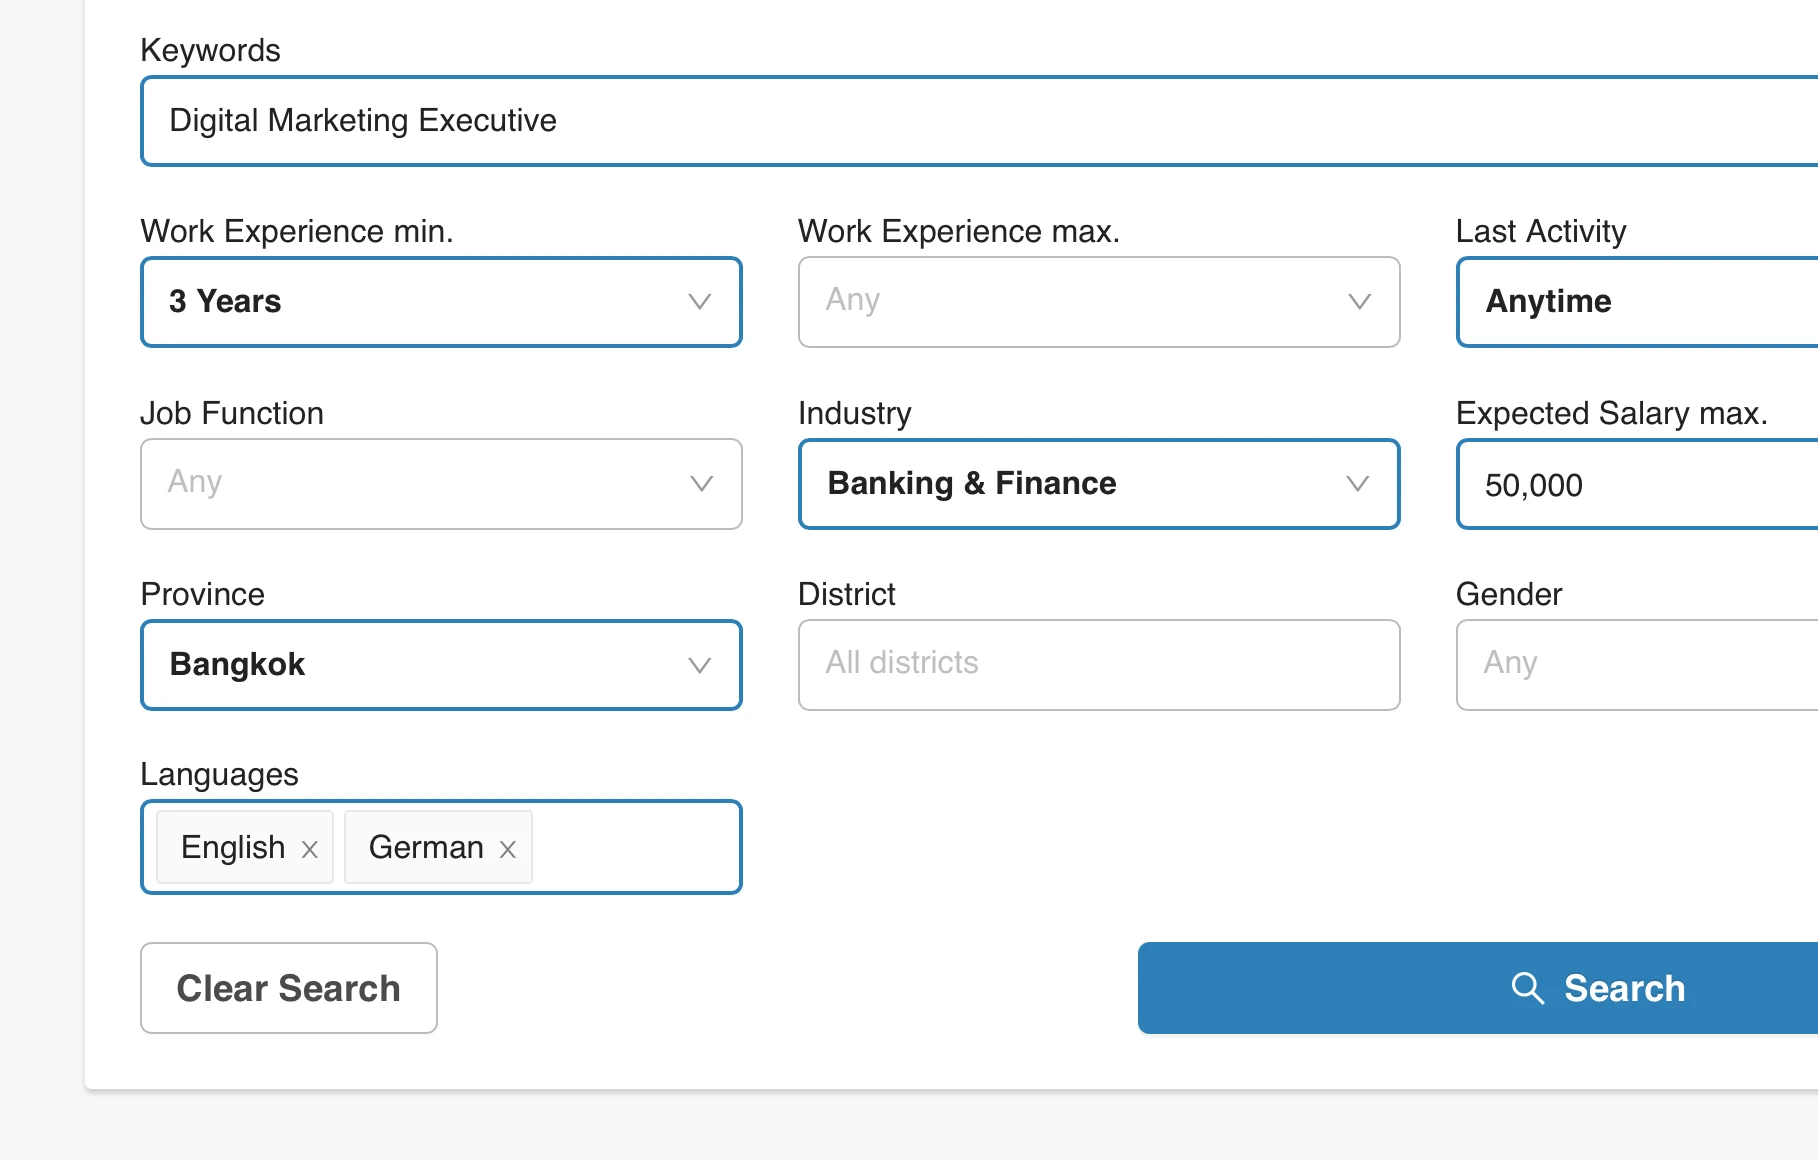1818x1160 pixels.
Task: Click the chevron on Work Experience min.
Action: pos(700,301)
